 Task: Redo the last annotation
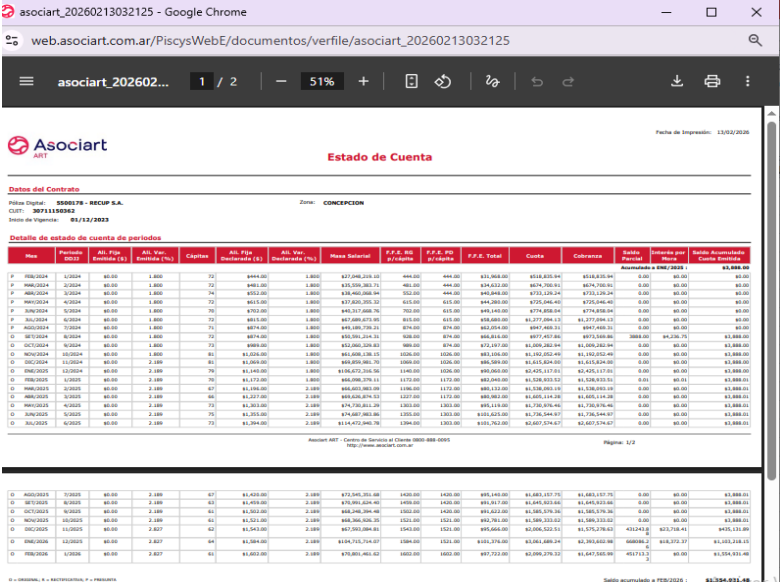pos(568,81)
